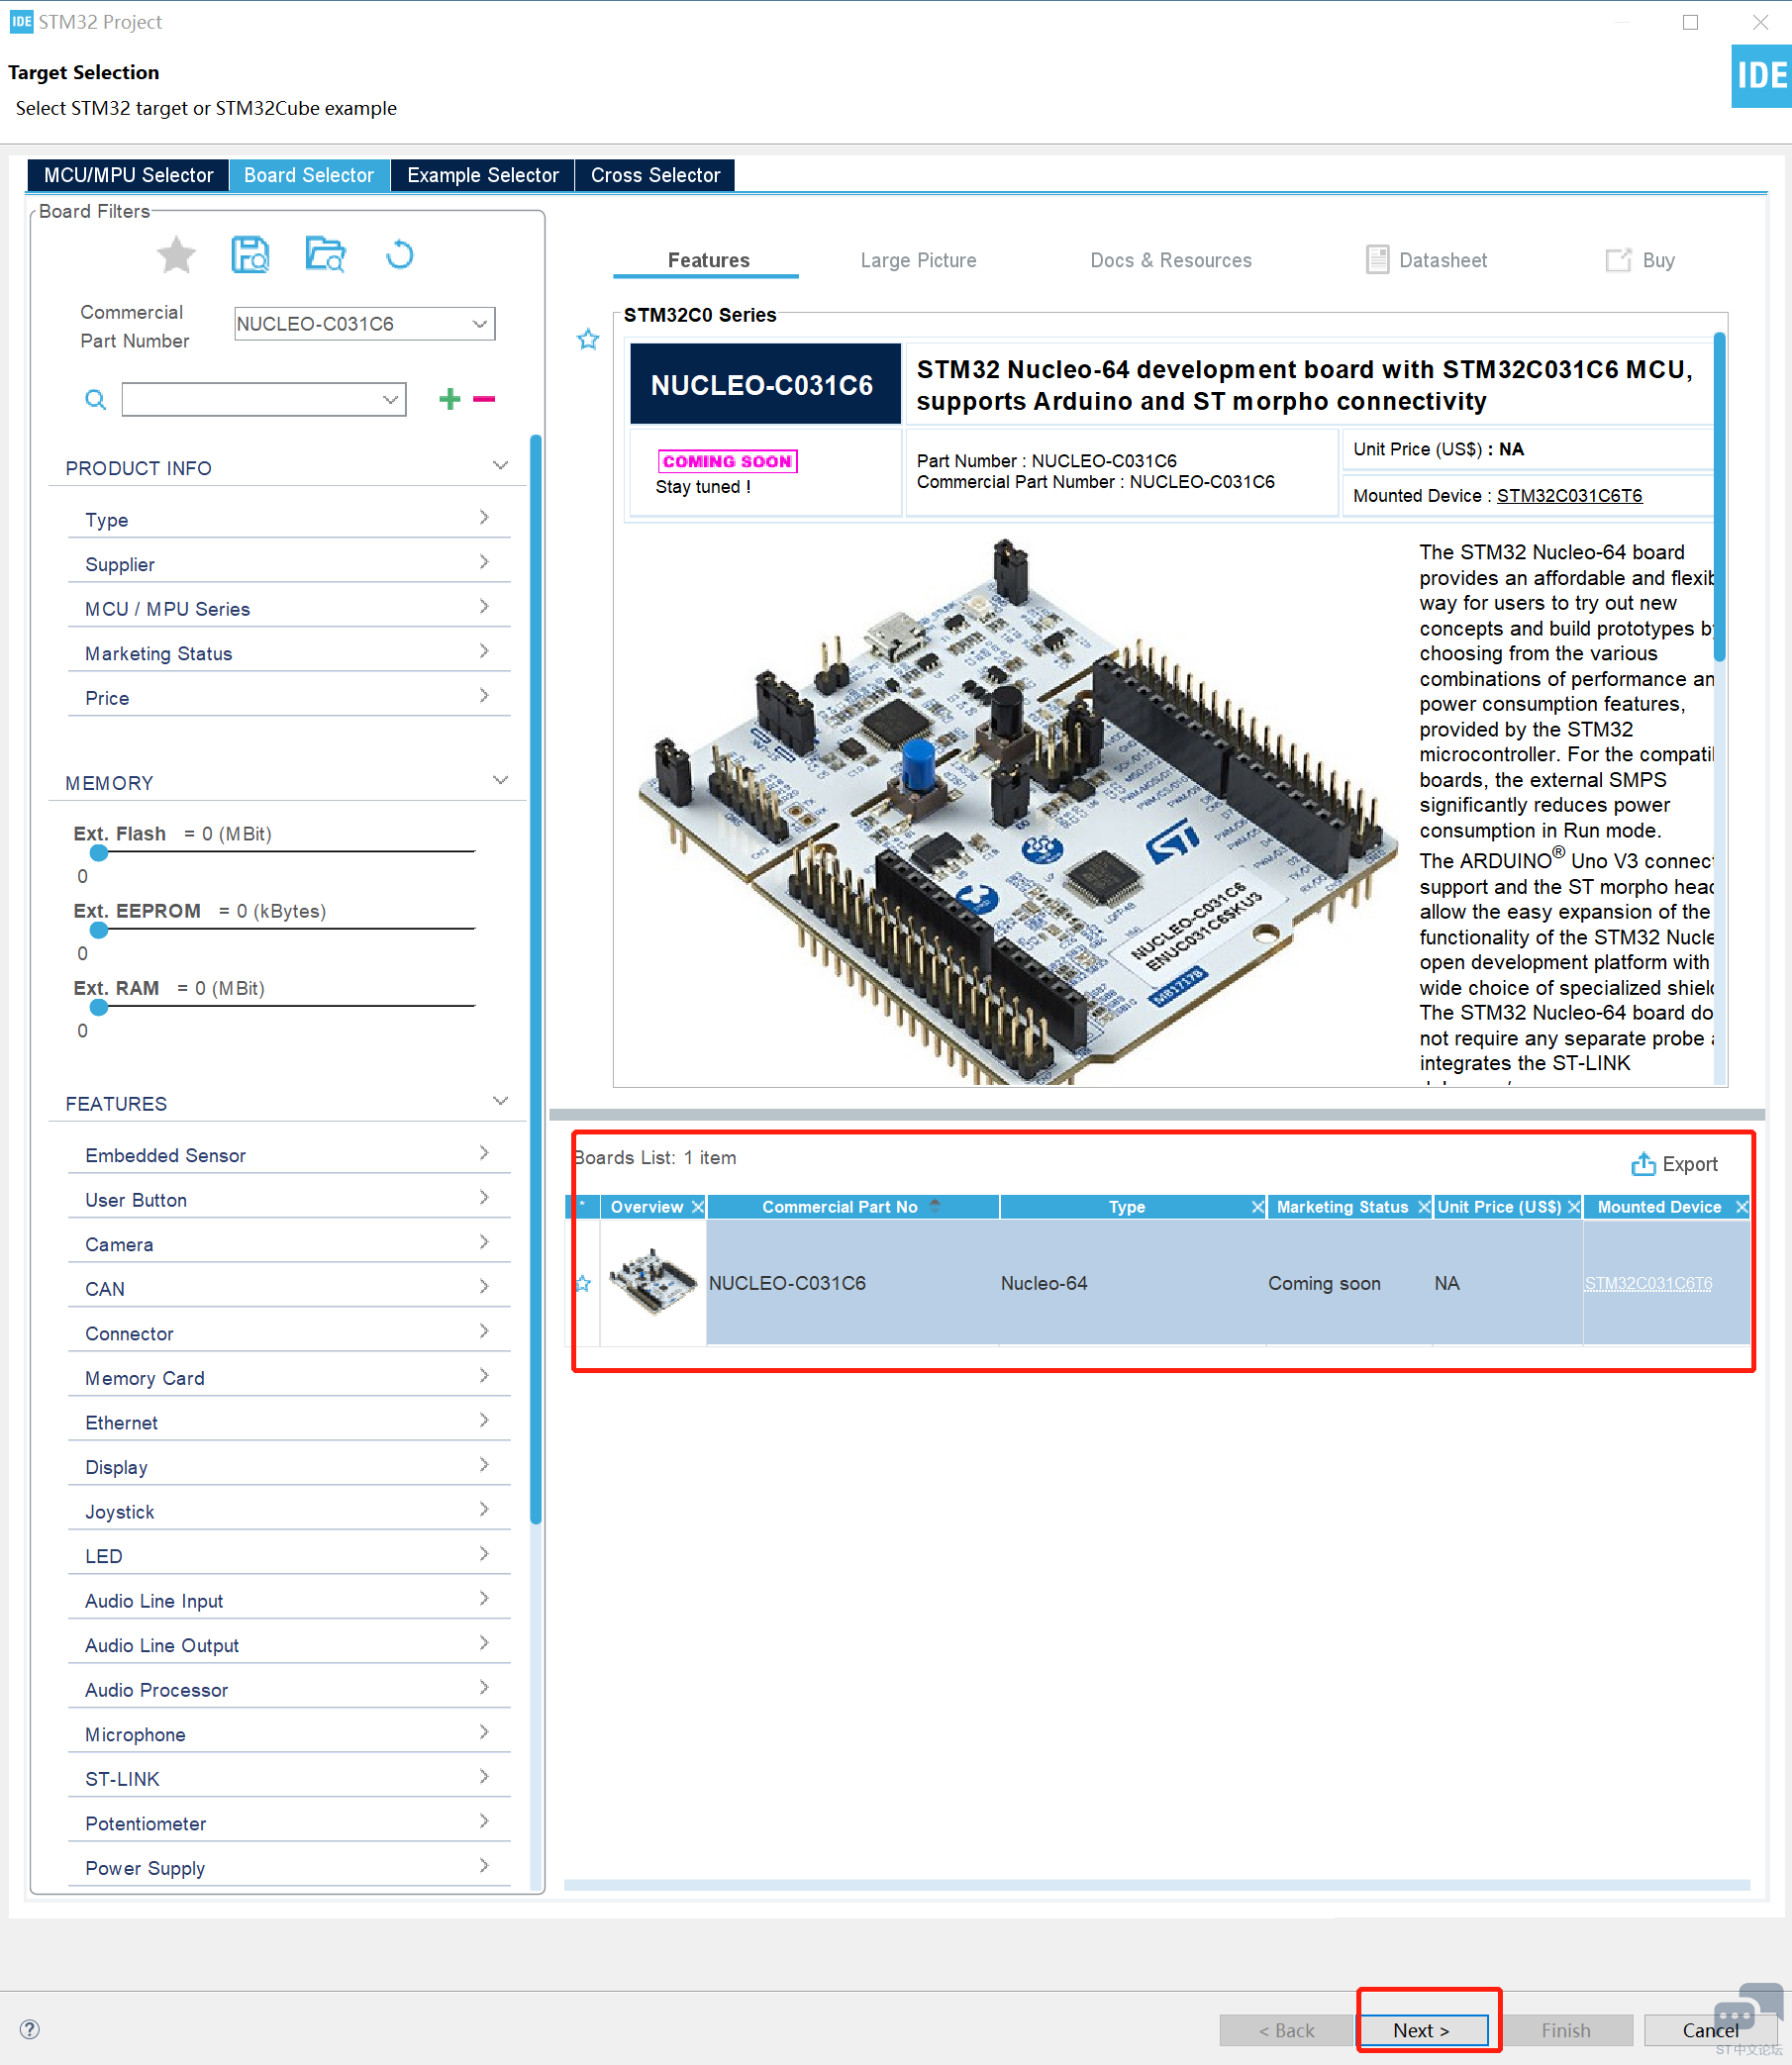The width and height of the screenshot is (1792, 2065).
Task: Cancel the STM32 Project wizard
Action: tap(1710, 2030)
